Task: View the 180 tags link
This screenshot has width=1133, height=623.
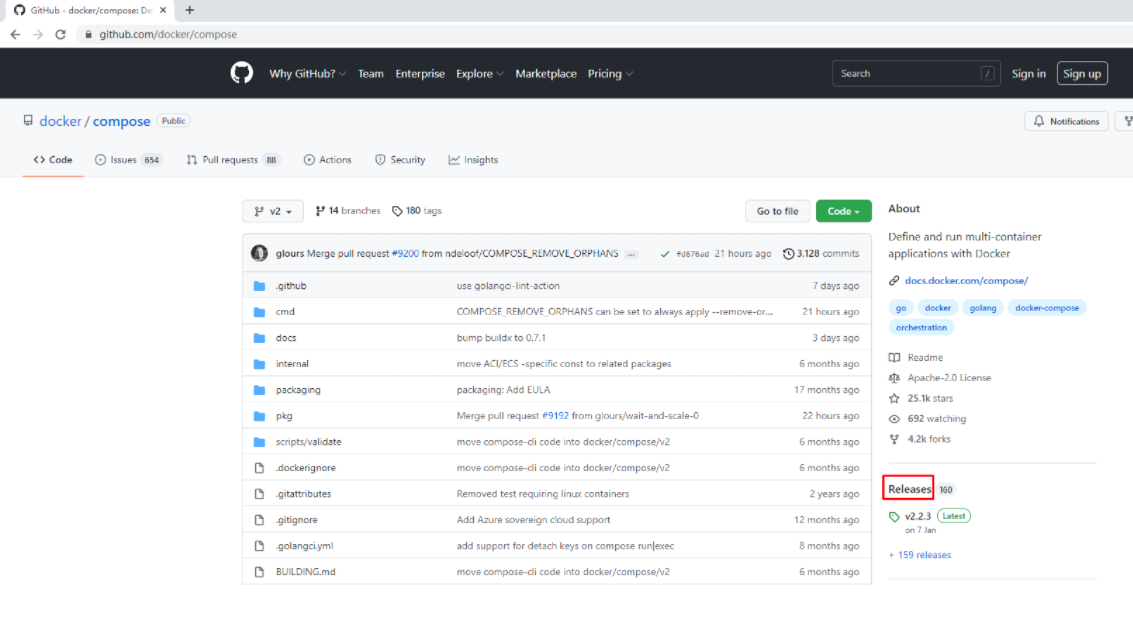Action: [417, 211]
